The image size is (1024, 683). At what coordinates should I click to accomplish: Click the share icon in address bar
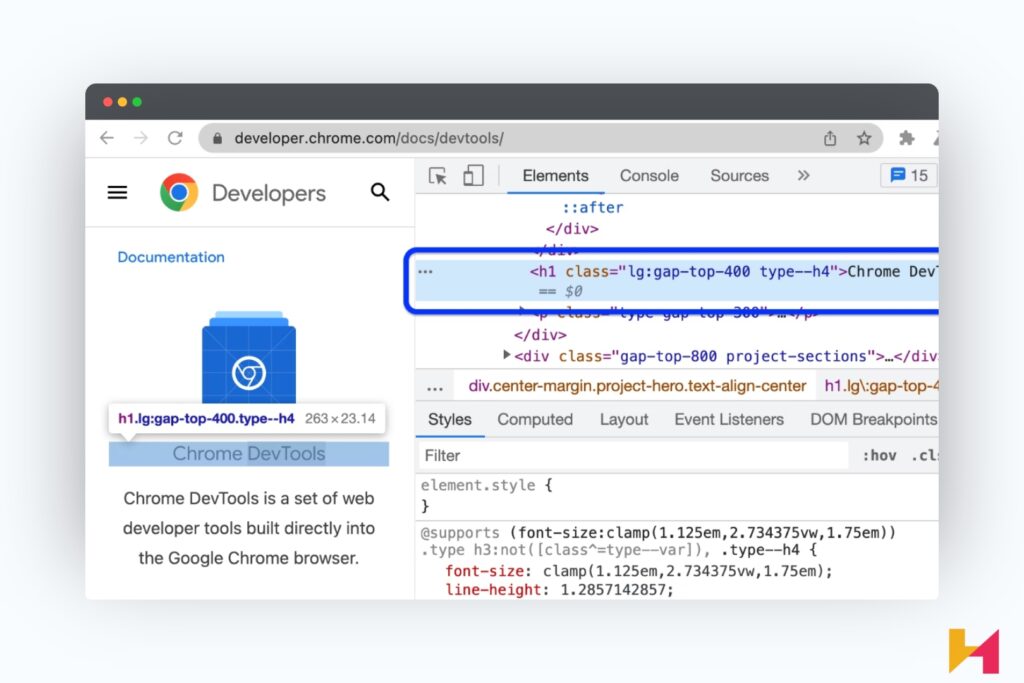(x=830, y=138)
